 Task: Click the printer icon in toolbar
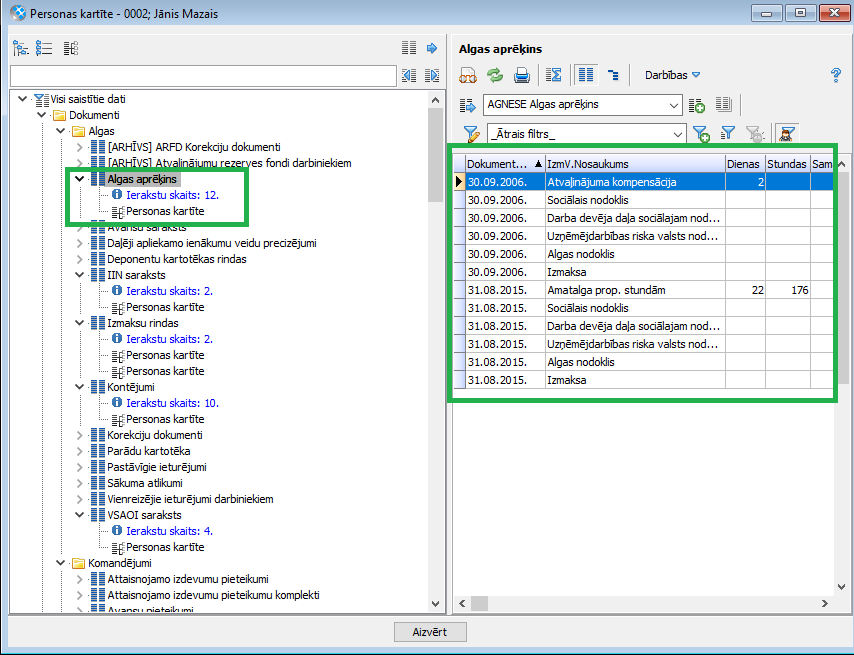pyautogui.click(x=521, y=75)
